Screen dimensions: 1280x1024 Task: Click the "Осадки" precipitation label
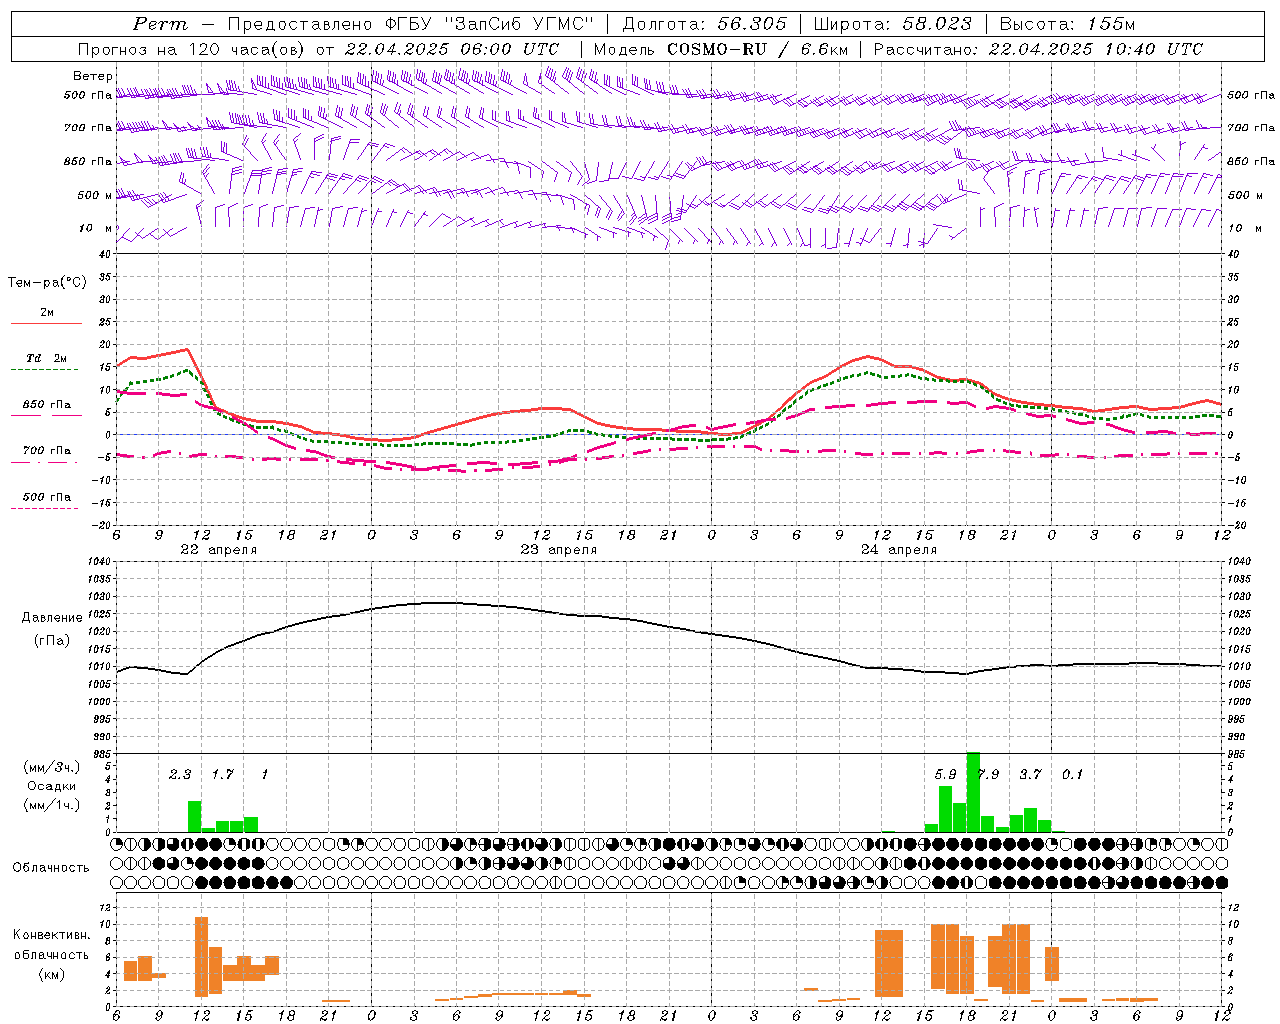(x=51, y=786)
